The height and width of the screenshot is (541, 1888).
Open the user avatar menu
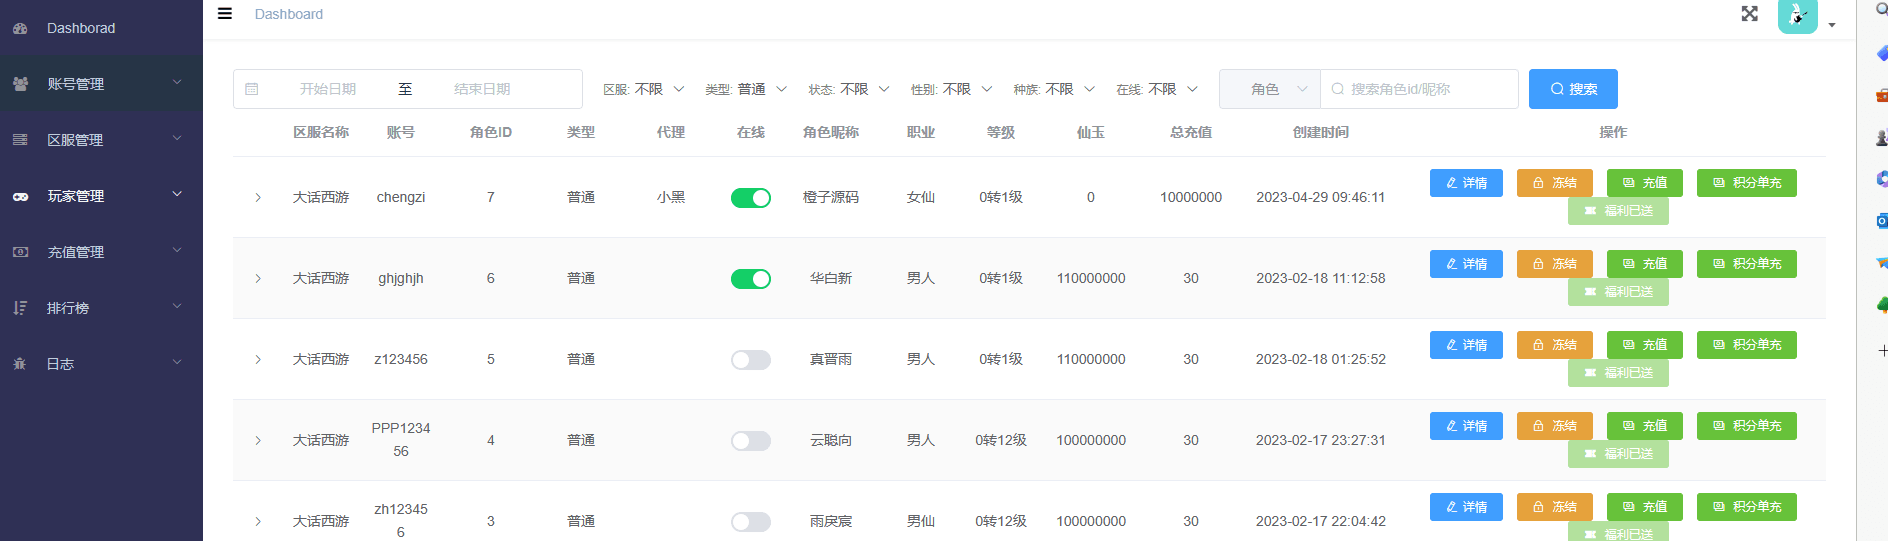tap(1797, 16)
